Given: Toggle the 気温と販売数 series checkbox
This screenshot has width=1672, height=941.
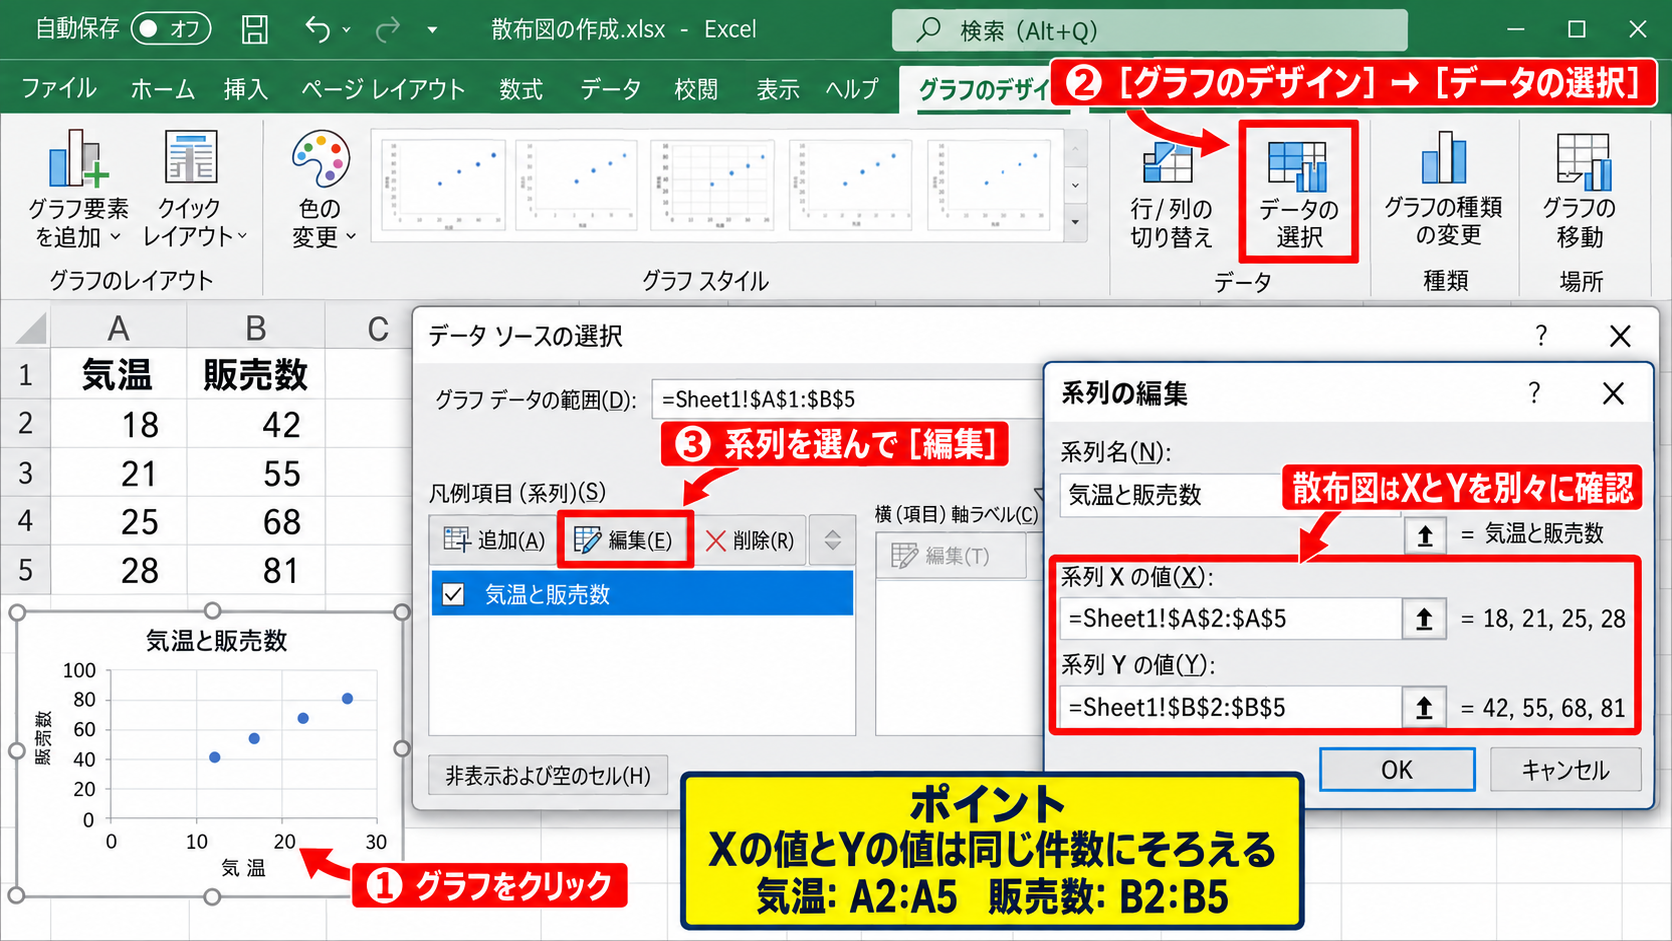Looking at the screenshot, I should [453, 595].
